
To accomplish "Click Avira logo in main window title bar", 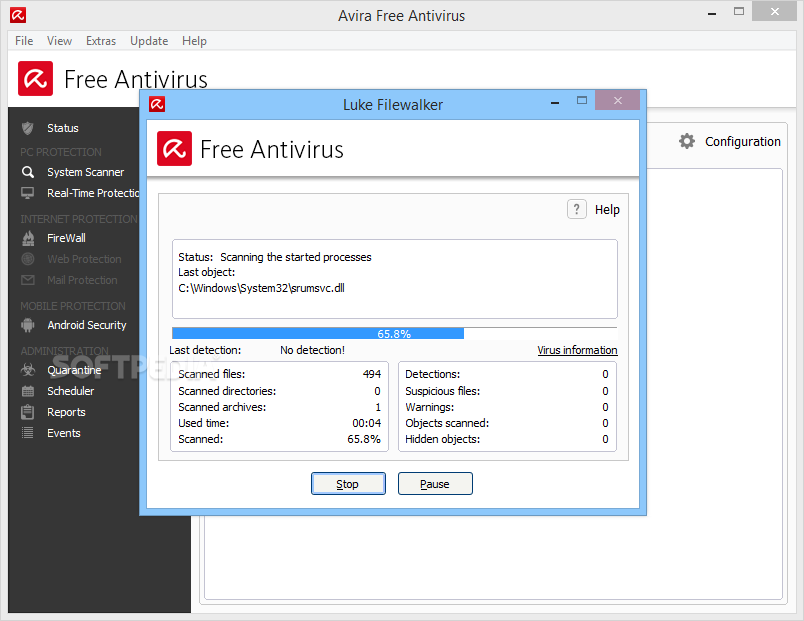I will 18,15.
